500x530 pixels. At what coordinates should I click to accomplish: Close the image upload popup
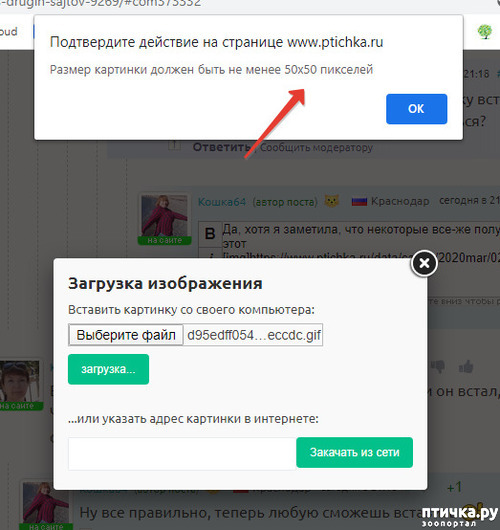[424, 263]
